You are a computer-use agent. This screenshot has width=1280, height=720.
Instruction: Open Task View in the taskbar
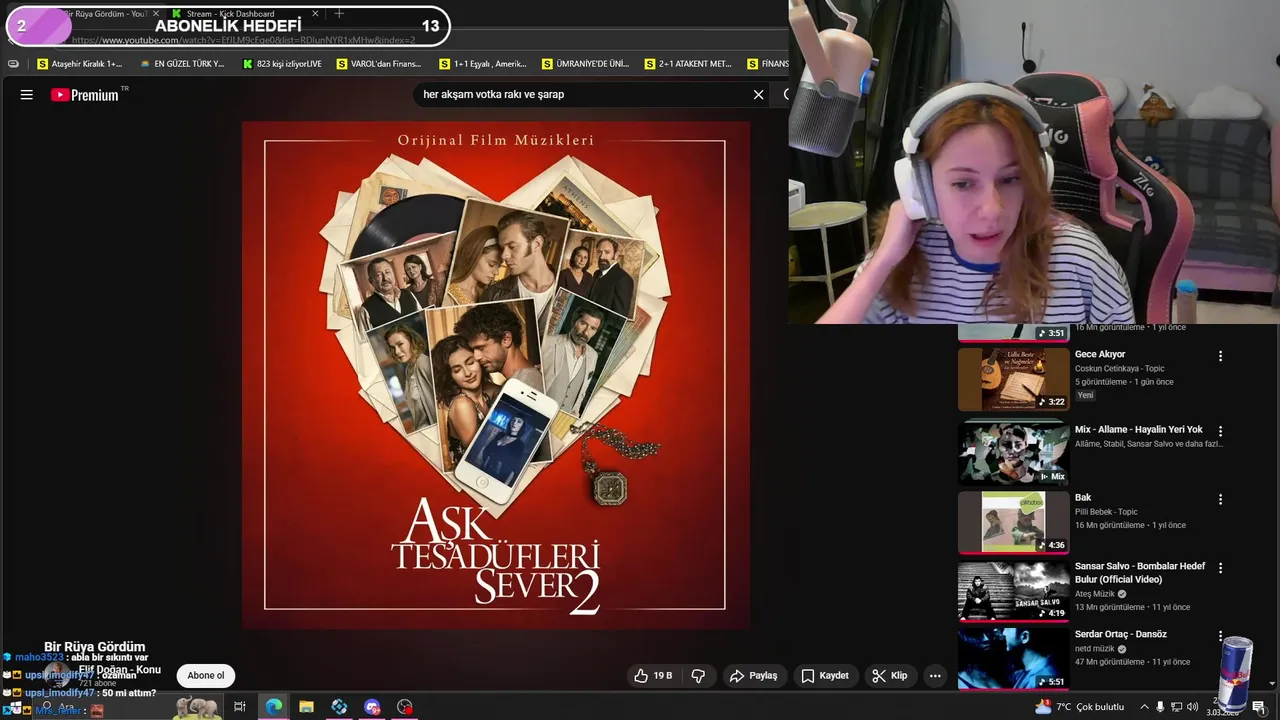[x=240, y=707]
